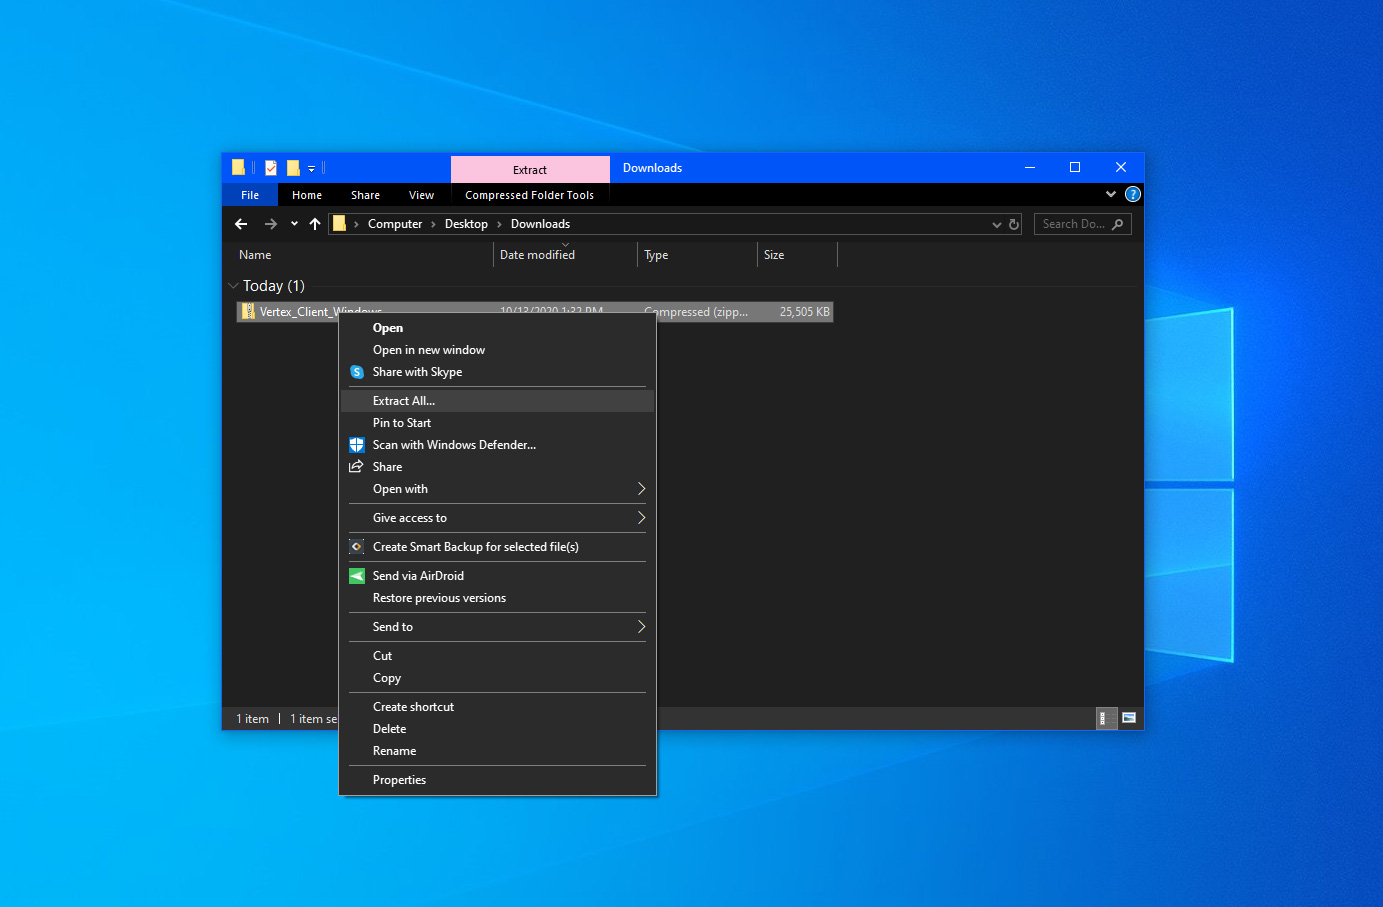Click the New Folder icon in title bar
This screenshot has height=907, width=1383.
(293, 168)
